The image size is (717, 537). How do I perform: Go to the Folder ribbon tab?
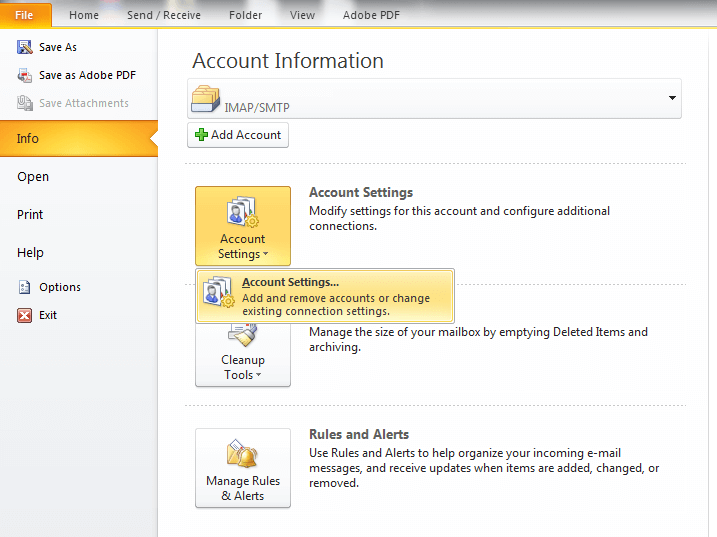pos(245,15)
